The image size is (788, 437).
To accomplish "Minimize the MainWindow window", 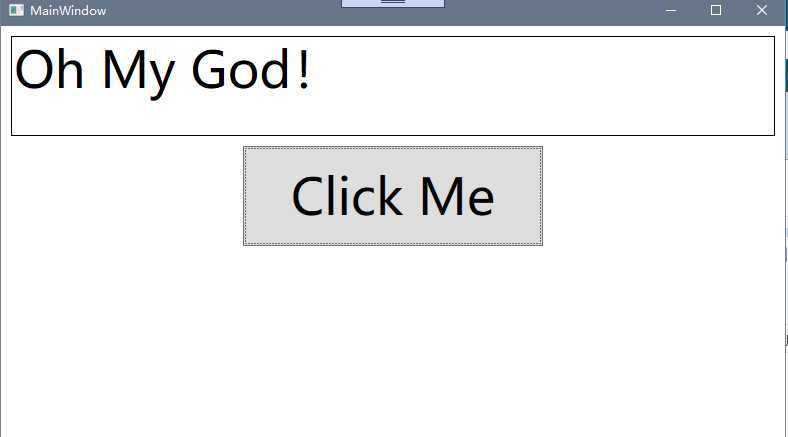I will point(671,11).
